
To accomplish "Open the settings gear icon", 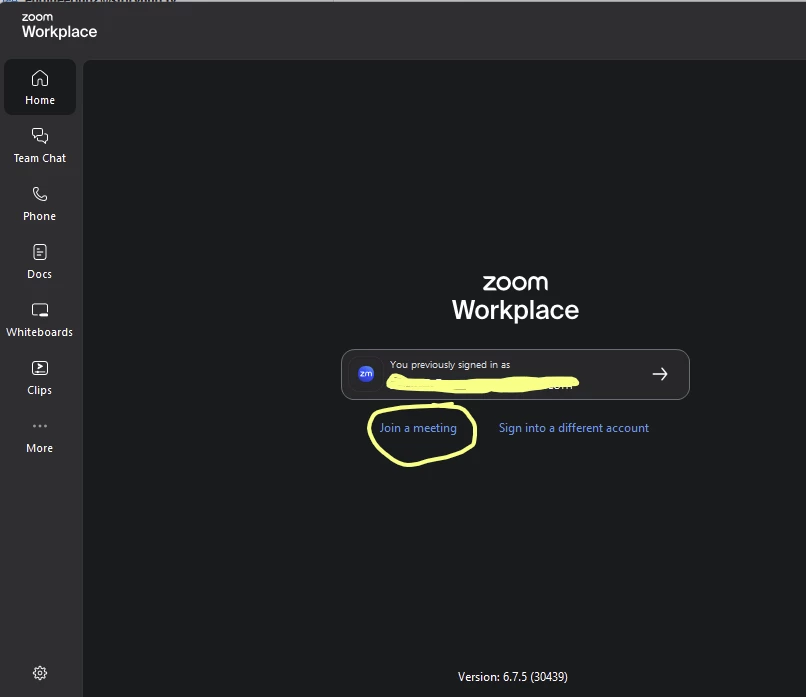I will (40, 673).
